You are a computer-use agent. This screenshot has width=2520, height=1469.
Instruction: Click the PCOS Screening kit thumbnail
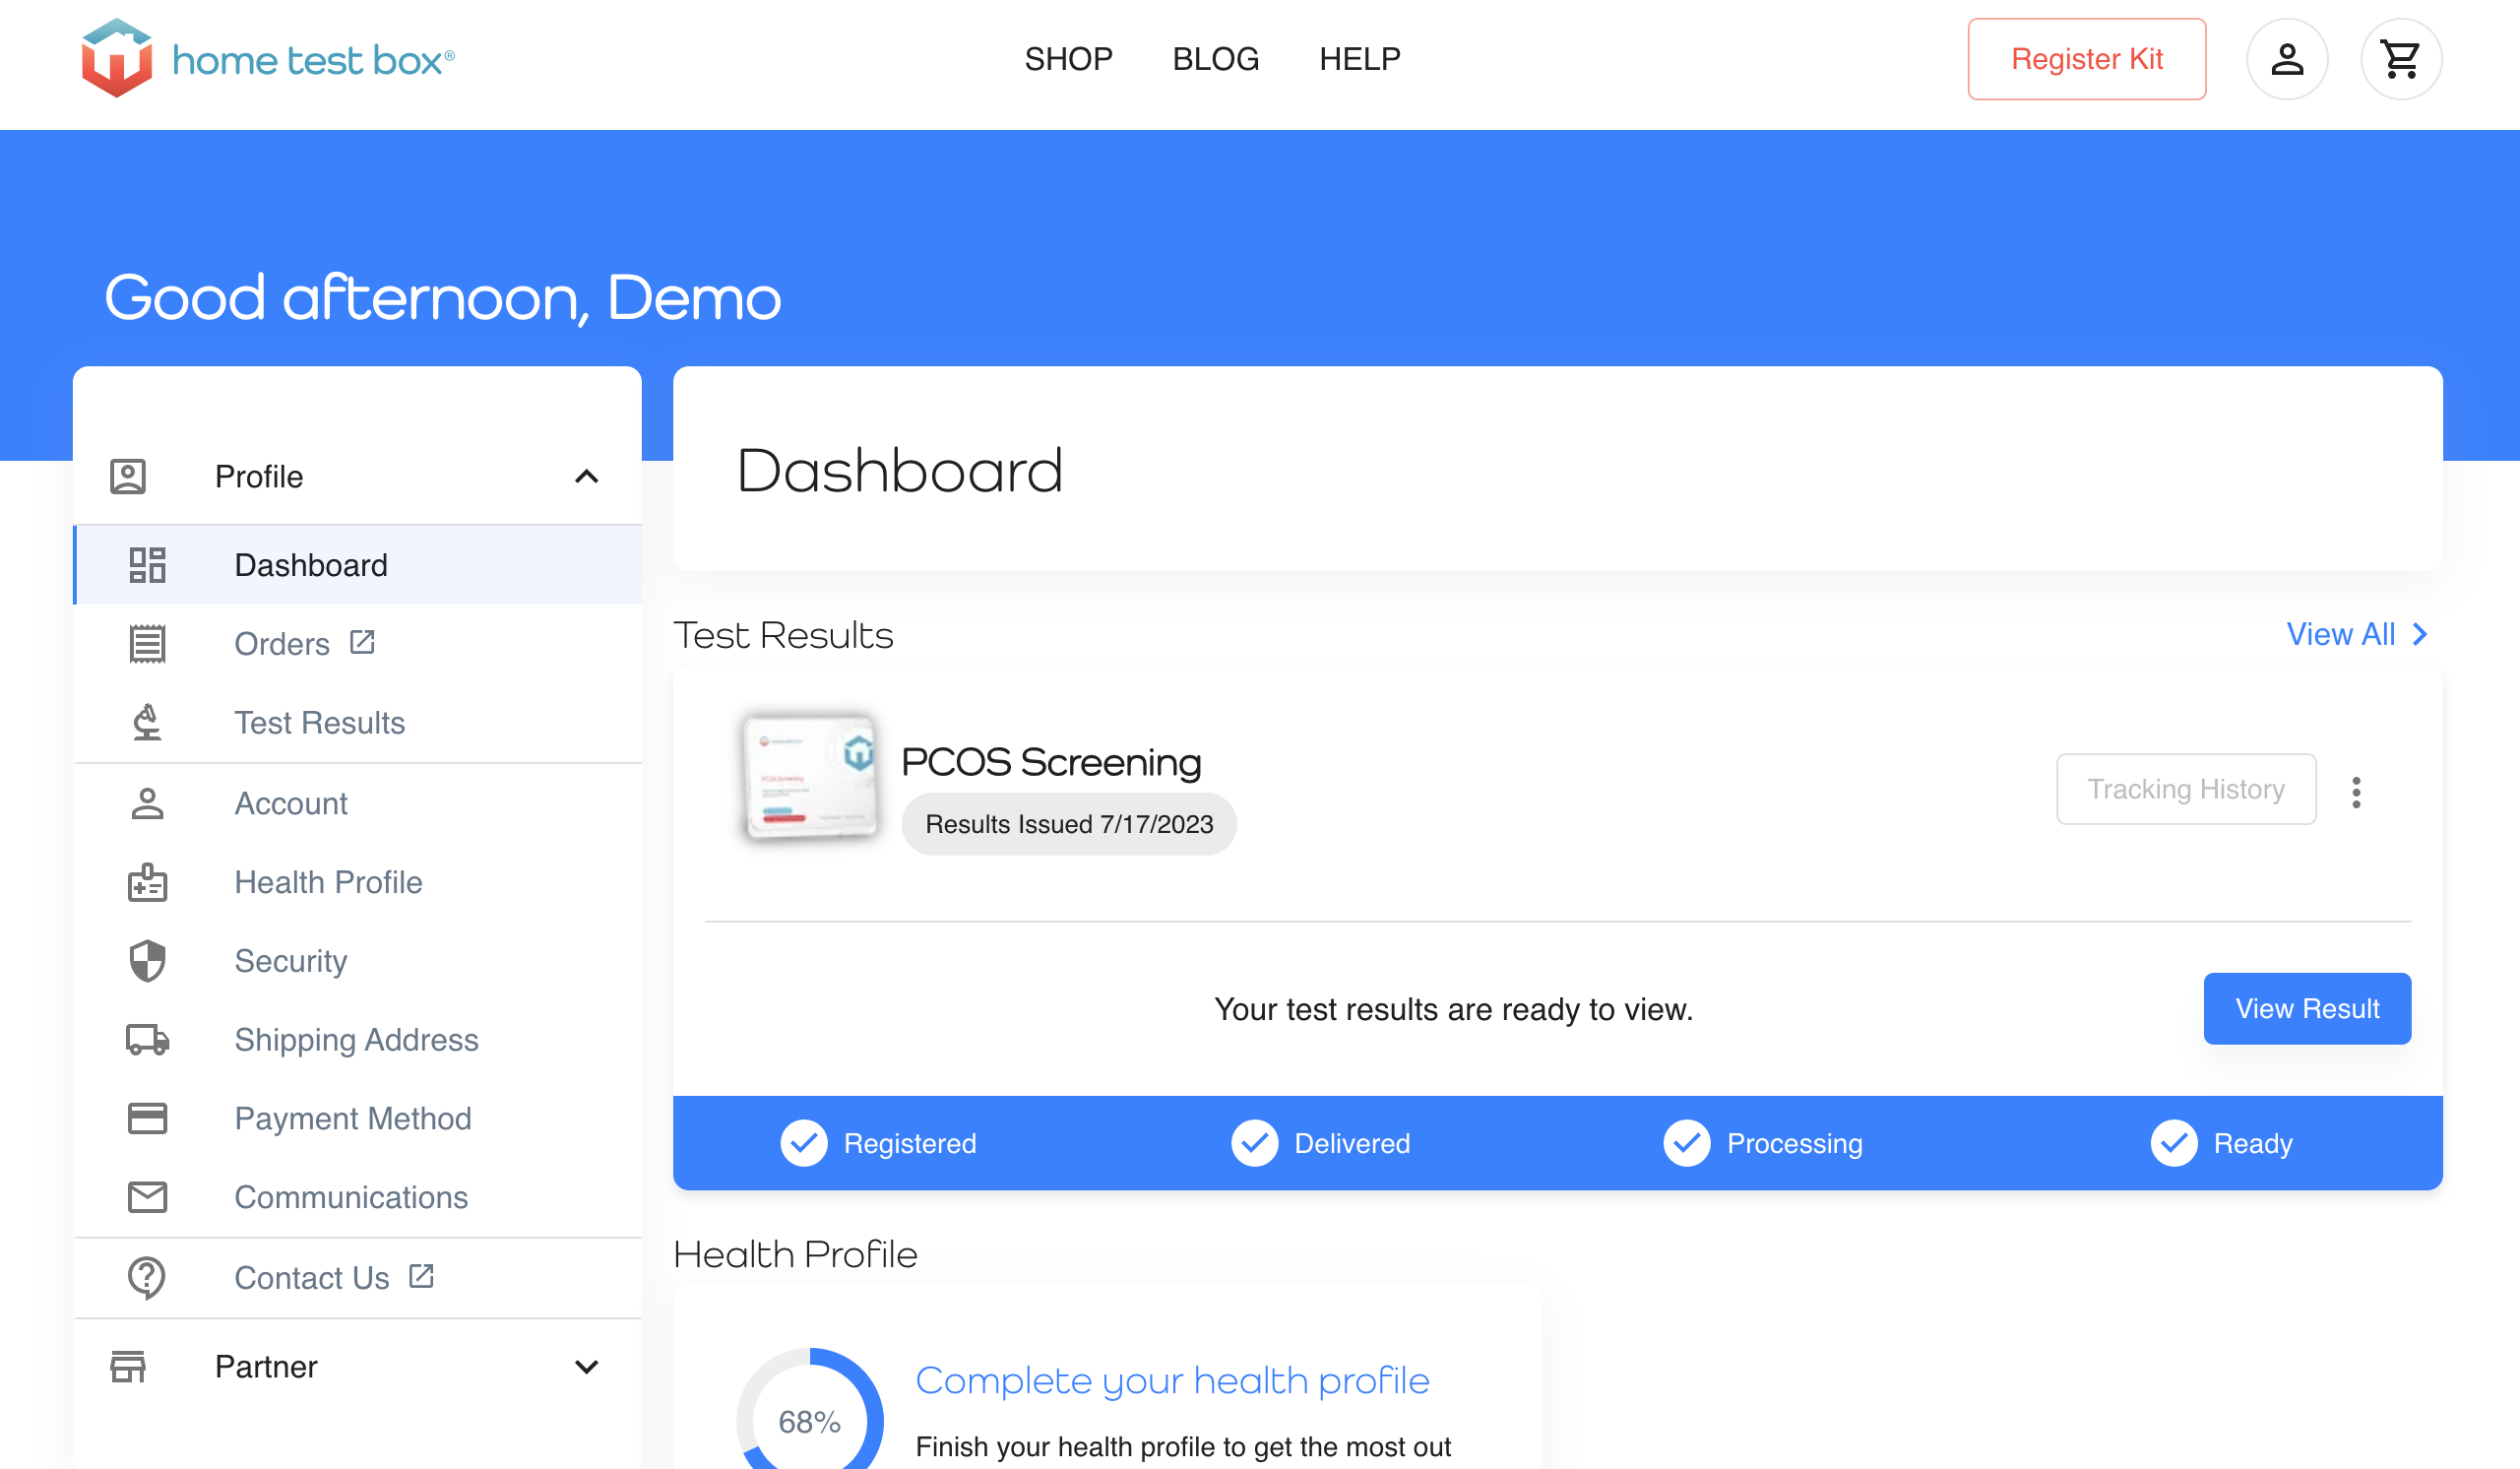point(810,777)
